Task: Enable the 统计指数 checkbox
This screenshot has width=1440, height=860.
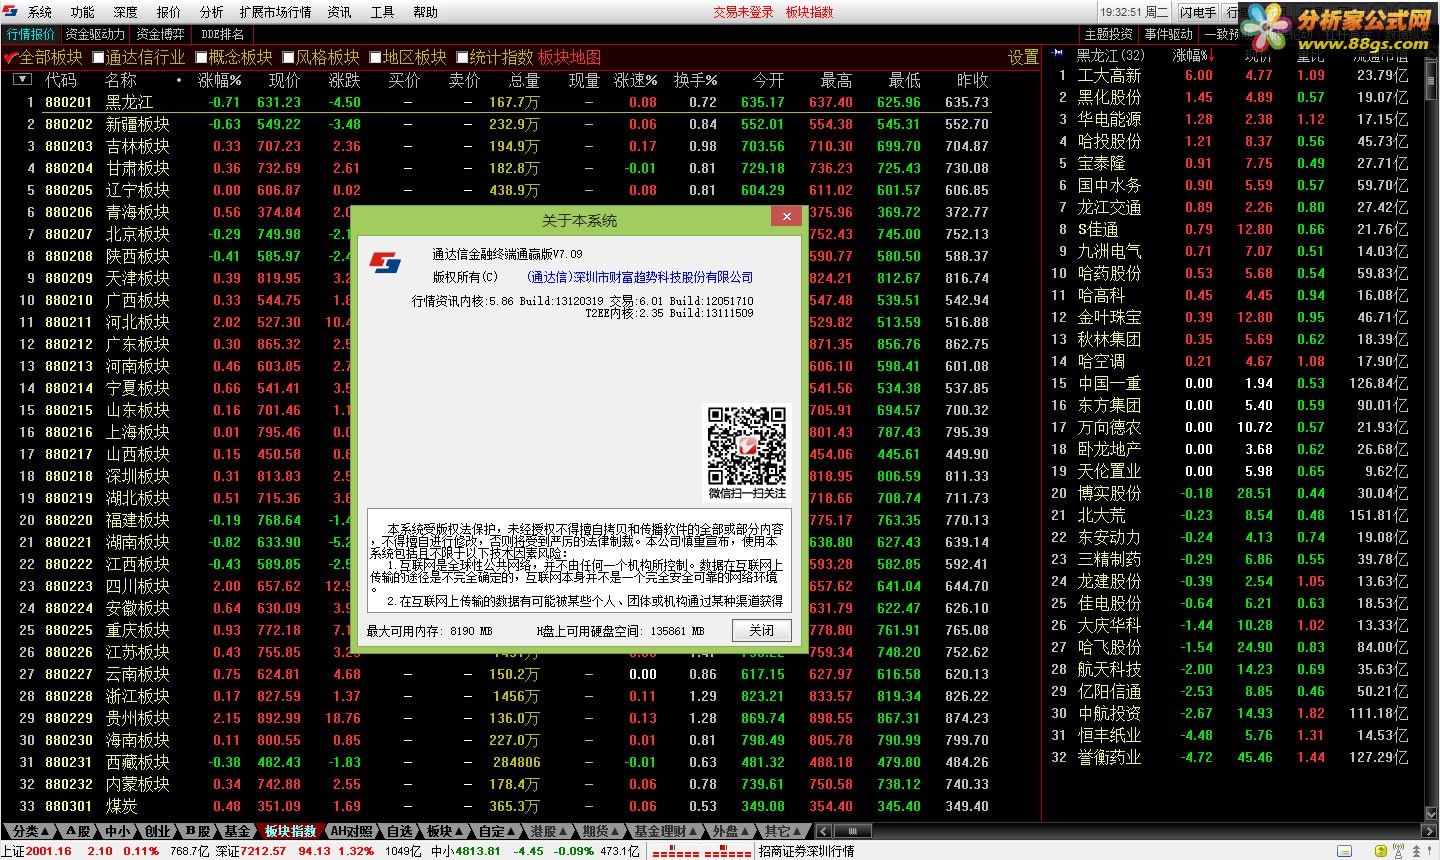Action: point(463,57)
